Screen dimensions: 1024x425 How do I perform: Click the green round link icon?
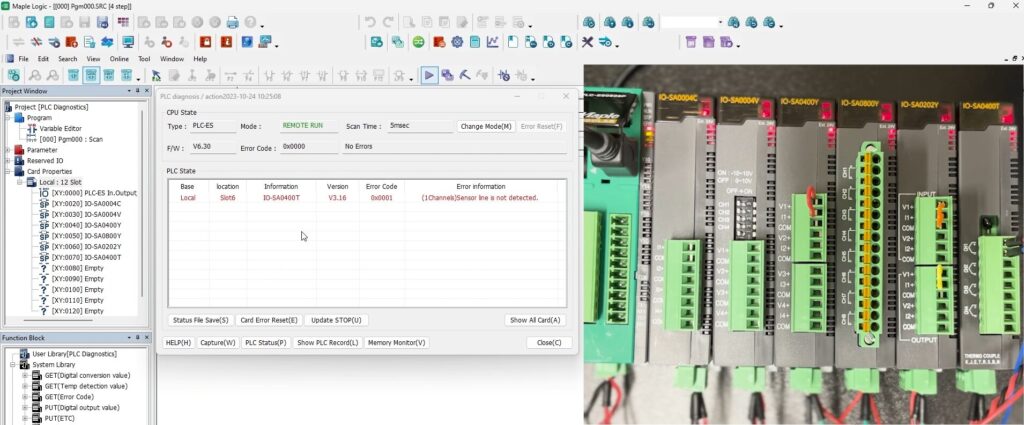click(x=418, y=42)
